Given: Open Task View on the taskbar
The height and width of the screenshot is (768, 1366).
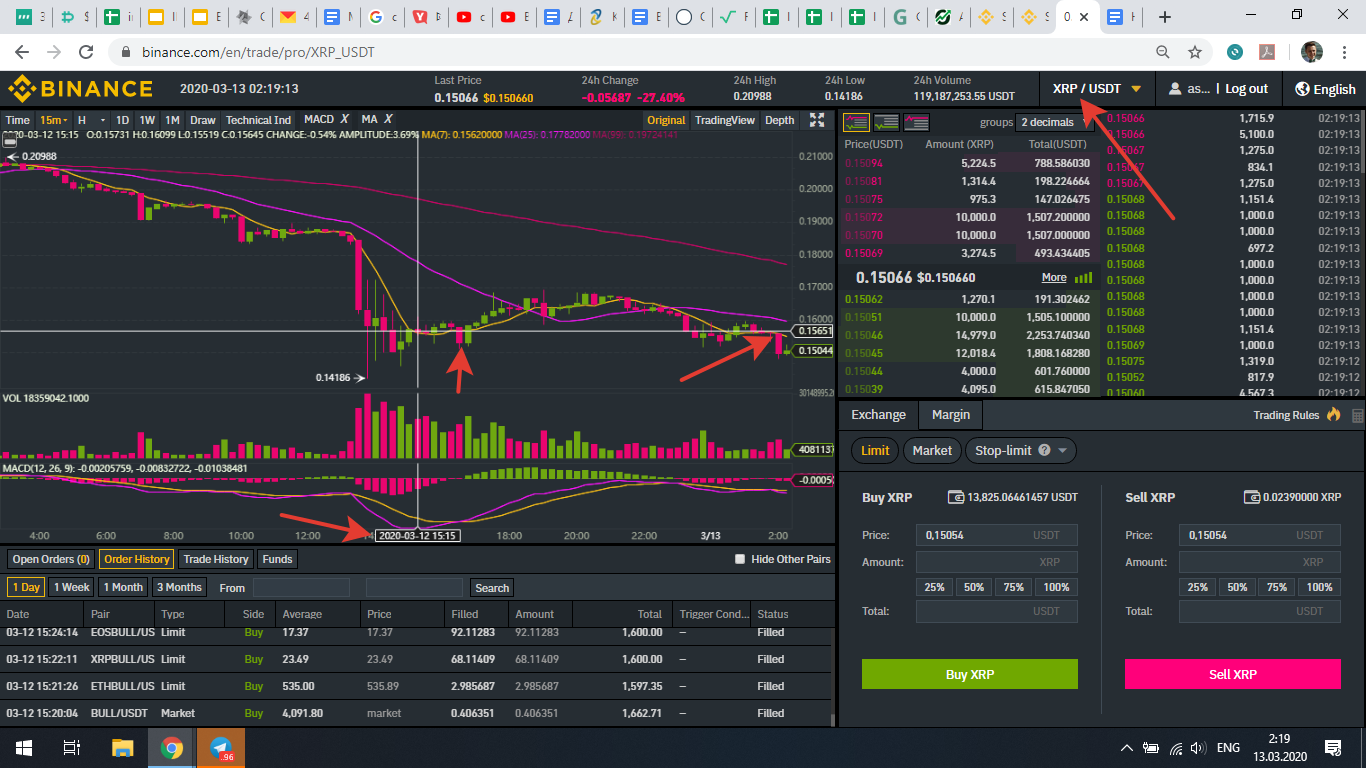Looking at the screenshot, I should click(x=72, y=747).
